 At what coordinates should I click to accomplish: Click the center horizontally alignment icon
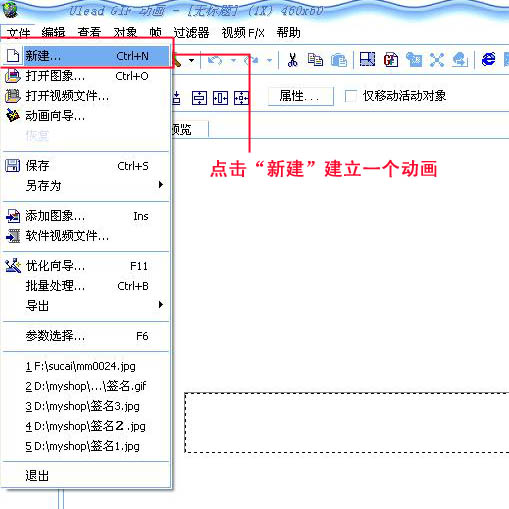pyautogui.click(x=220, y=98)
